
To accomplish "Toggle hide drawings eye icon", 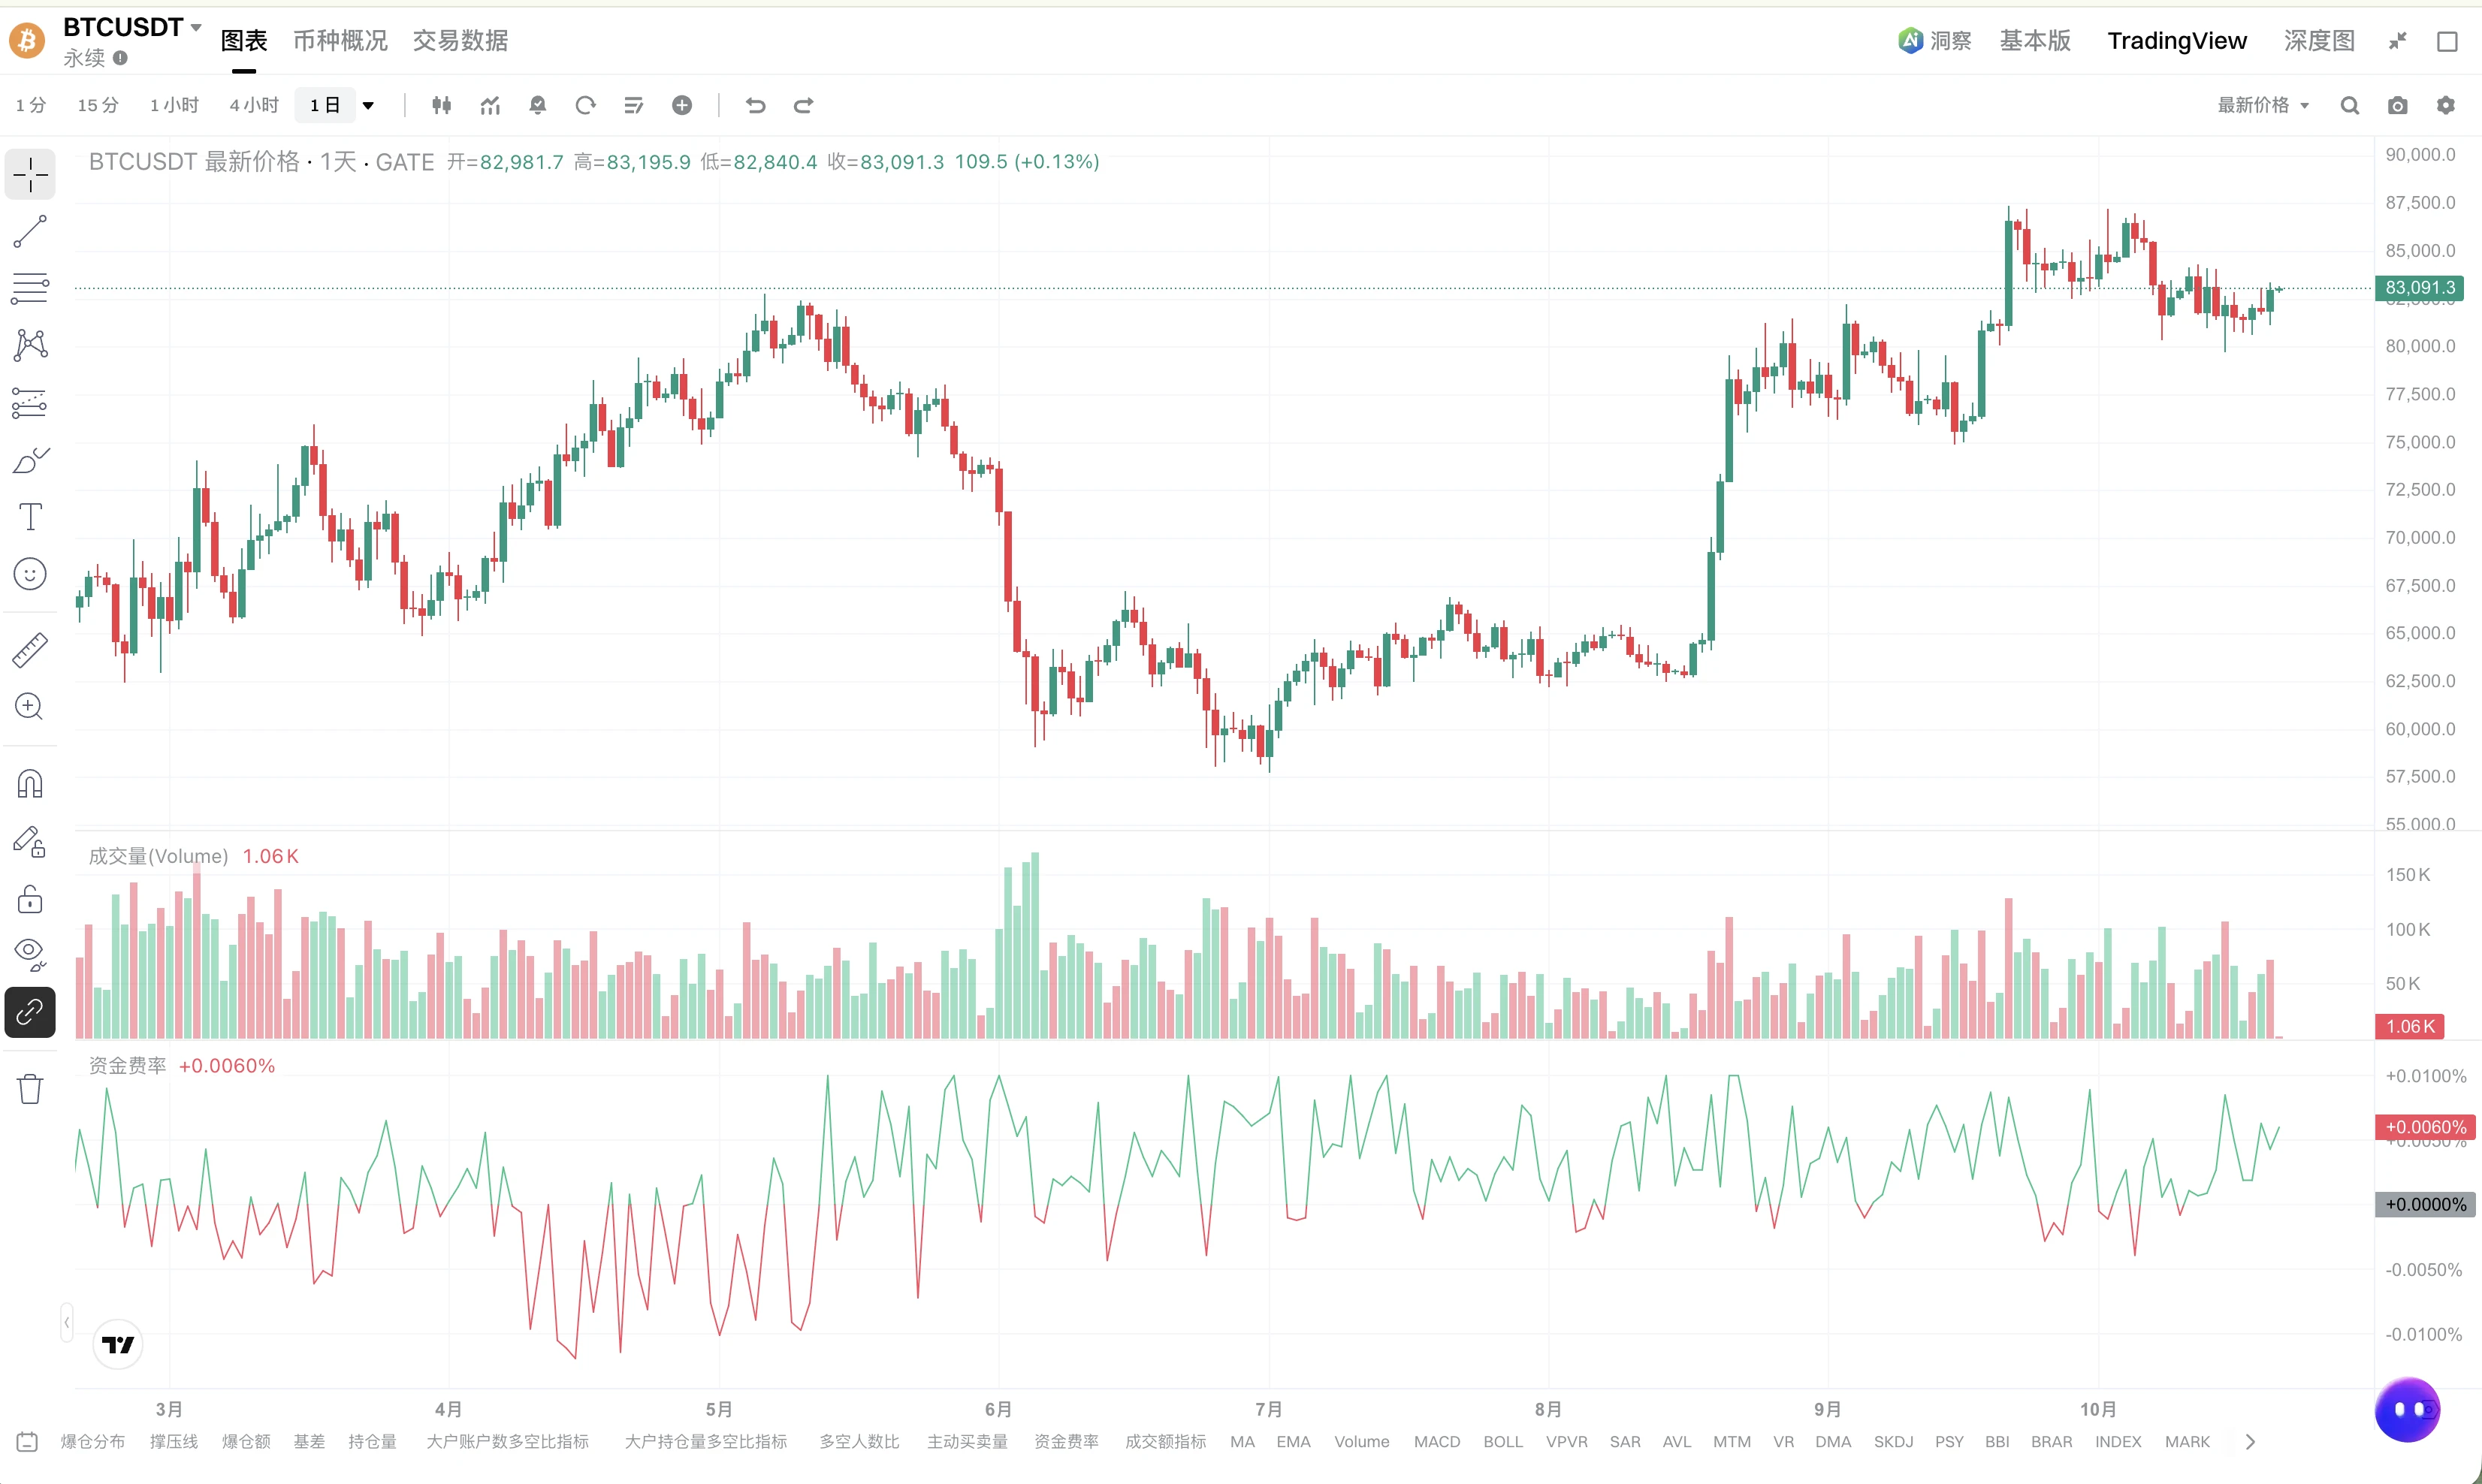I will pos(30,955).
